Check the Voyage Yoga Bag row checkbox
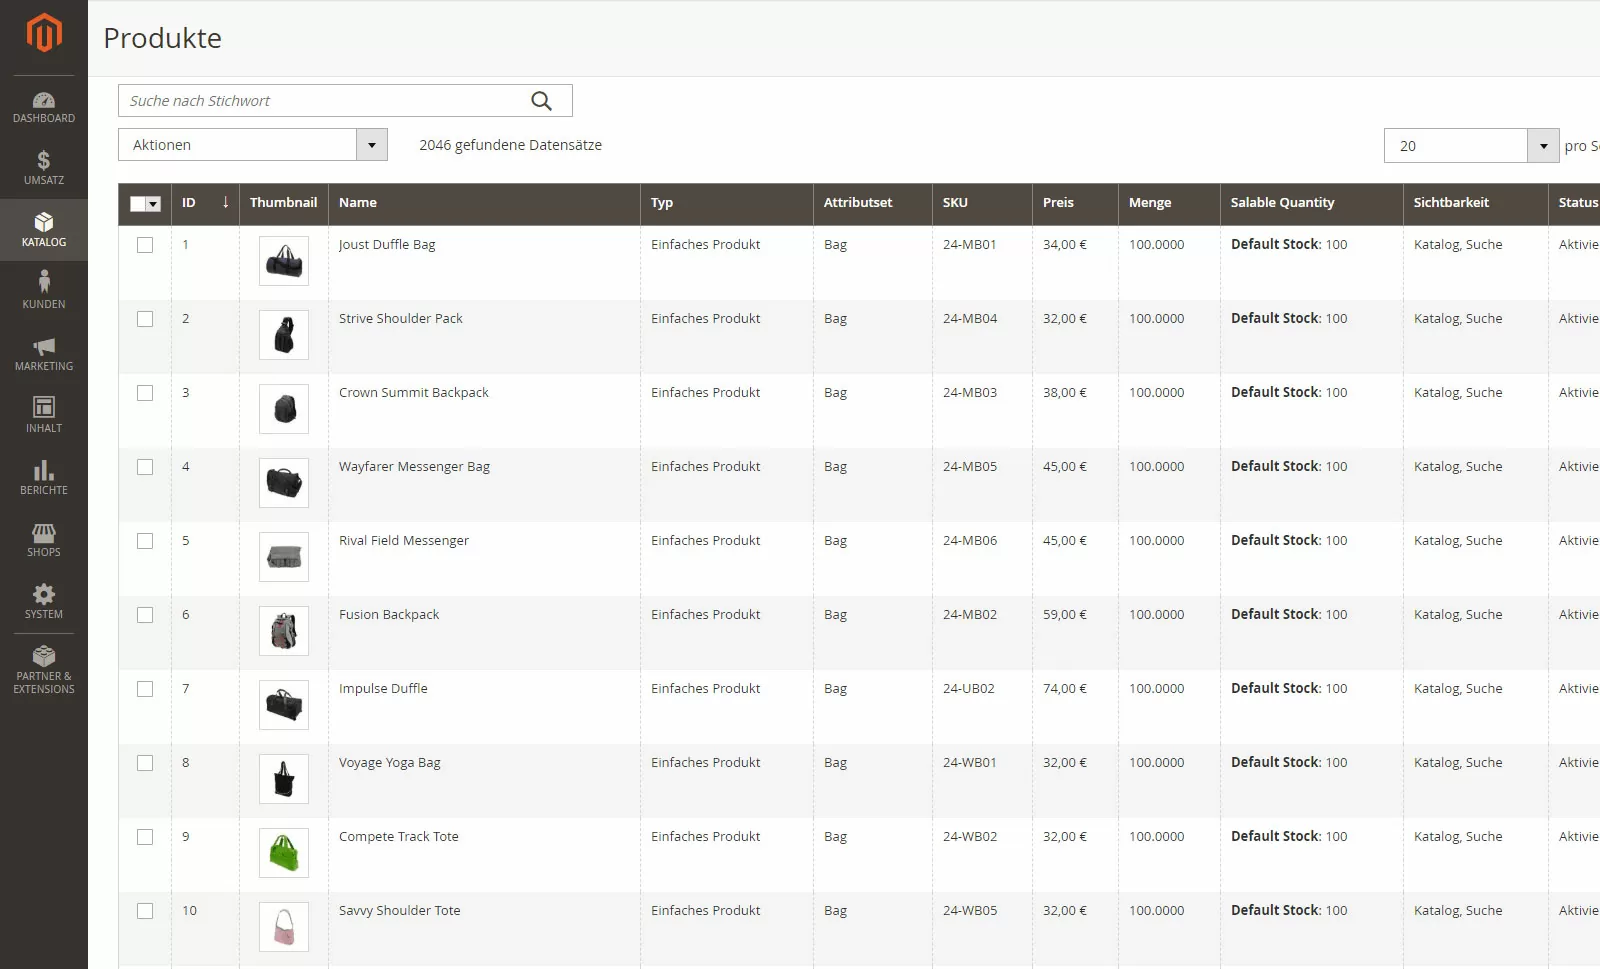The height and width of the screenshot is (969, 1600). tap(145, 763)
